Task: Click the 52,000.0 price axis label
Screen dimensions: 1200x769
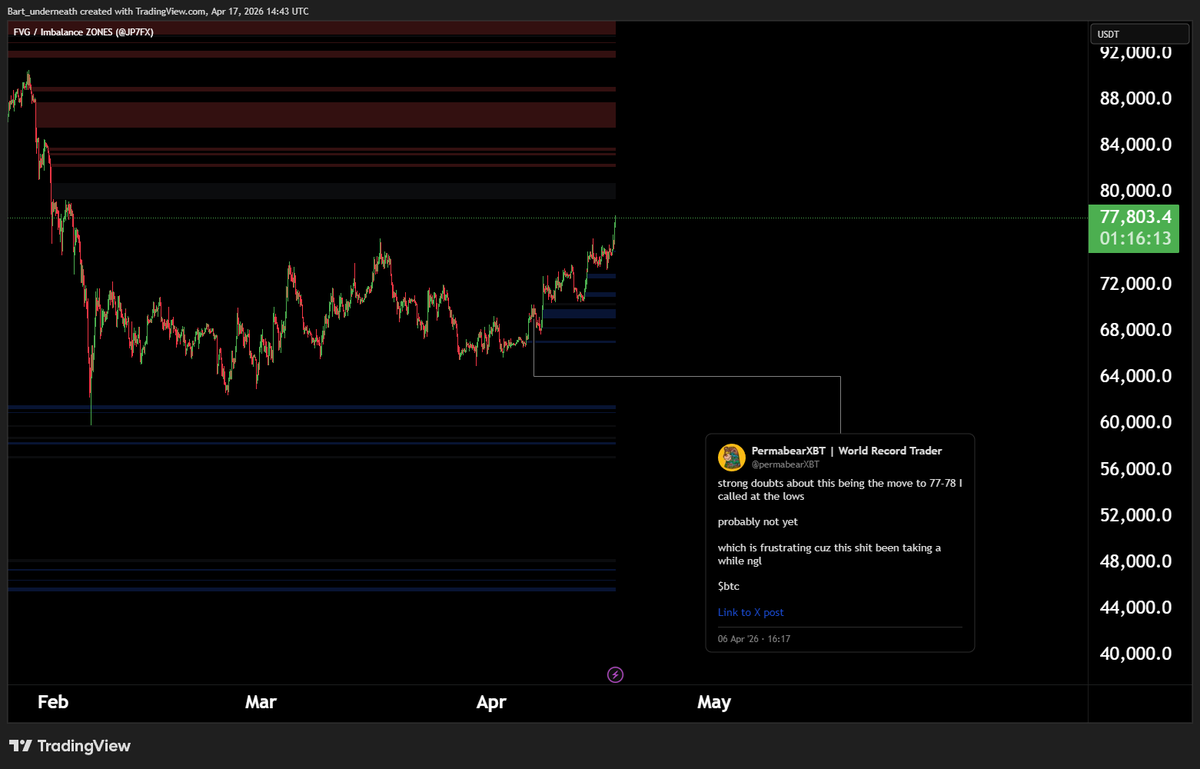Action: pos(1135,515)
